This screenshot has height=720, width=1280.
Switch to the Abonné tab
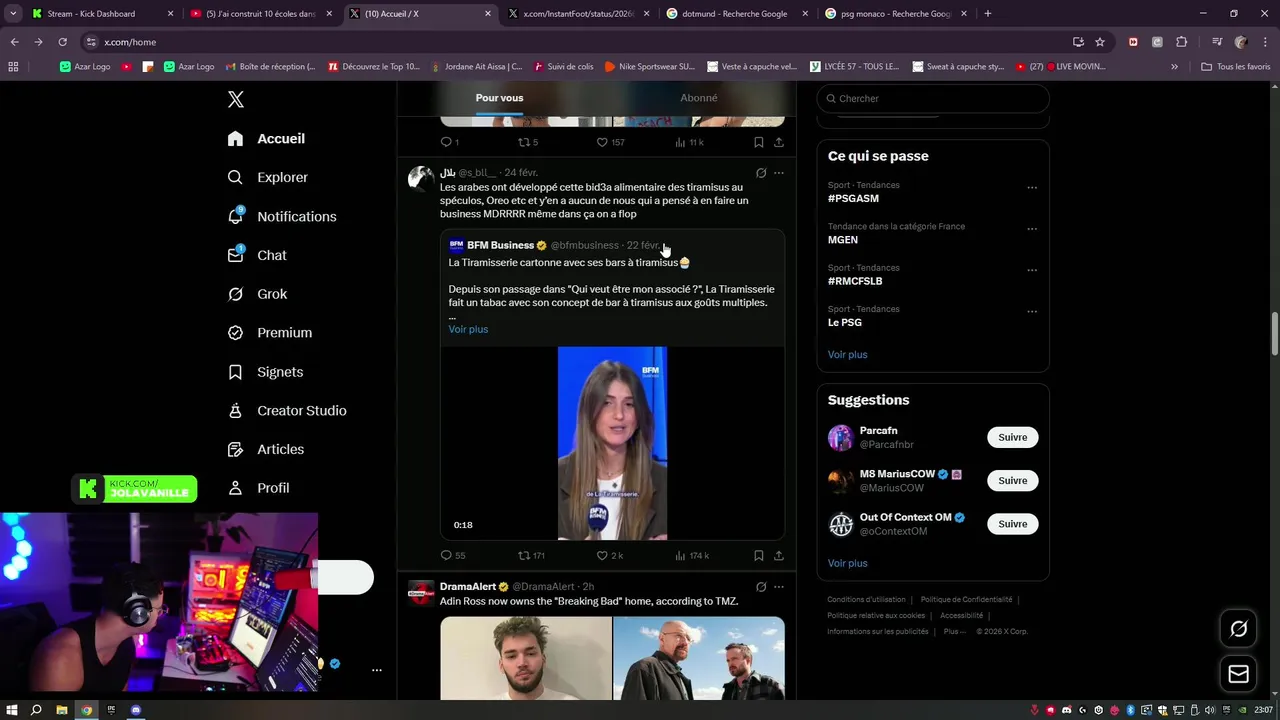[x=698, y=98]
